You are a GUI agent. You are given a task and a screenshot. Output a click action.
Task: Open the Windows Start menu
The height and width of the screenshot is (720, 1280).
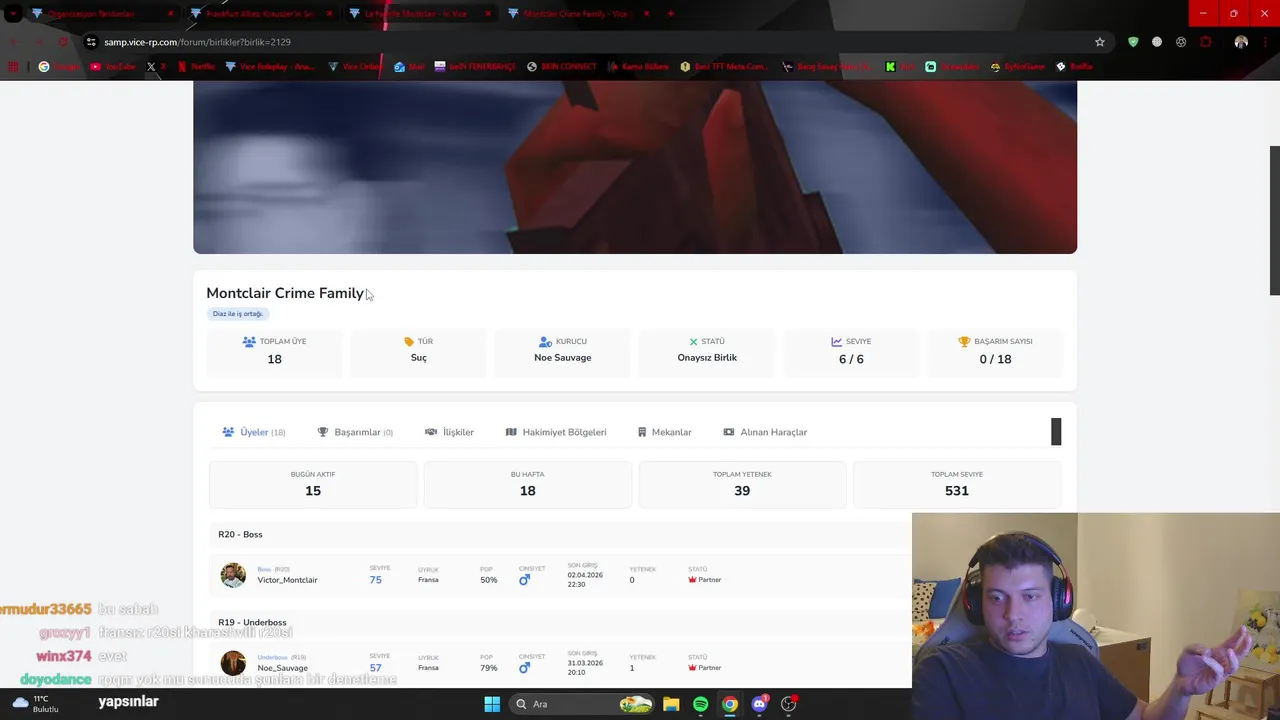492,704
